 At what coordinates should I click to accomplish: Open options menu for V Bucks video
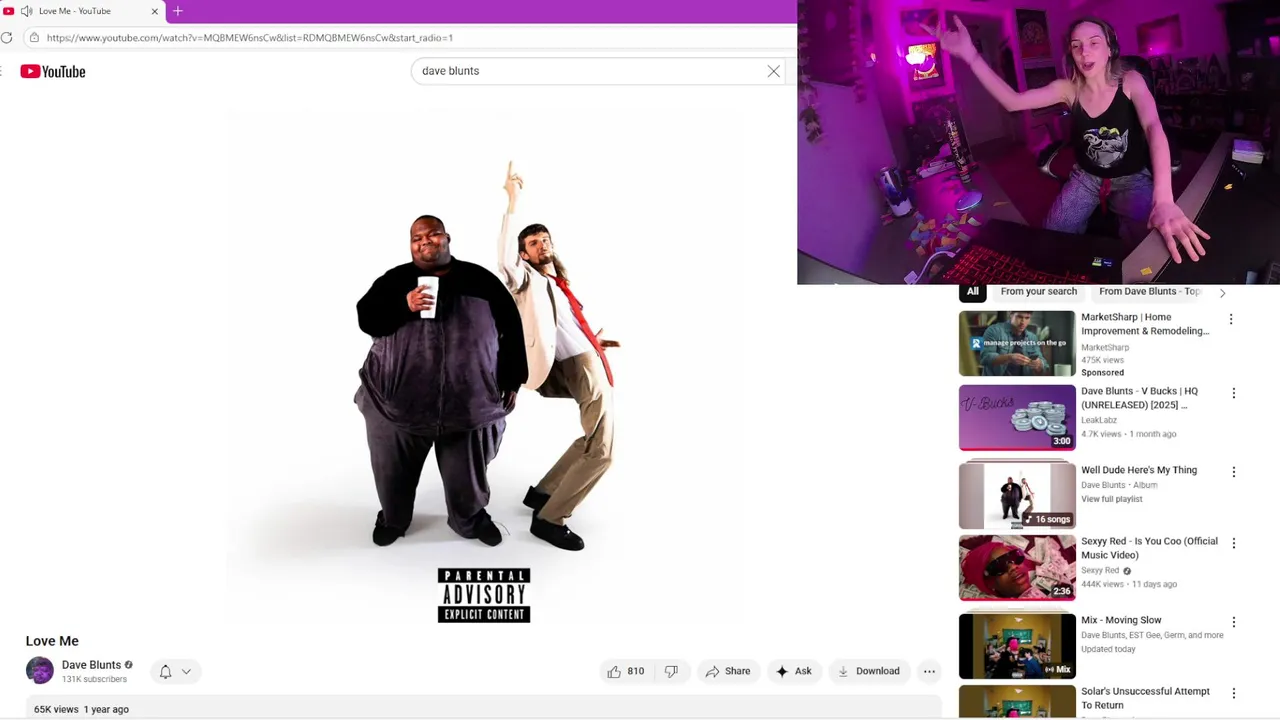(x=1233, y=393)
